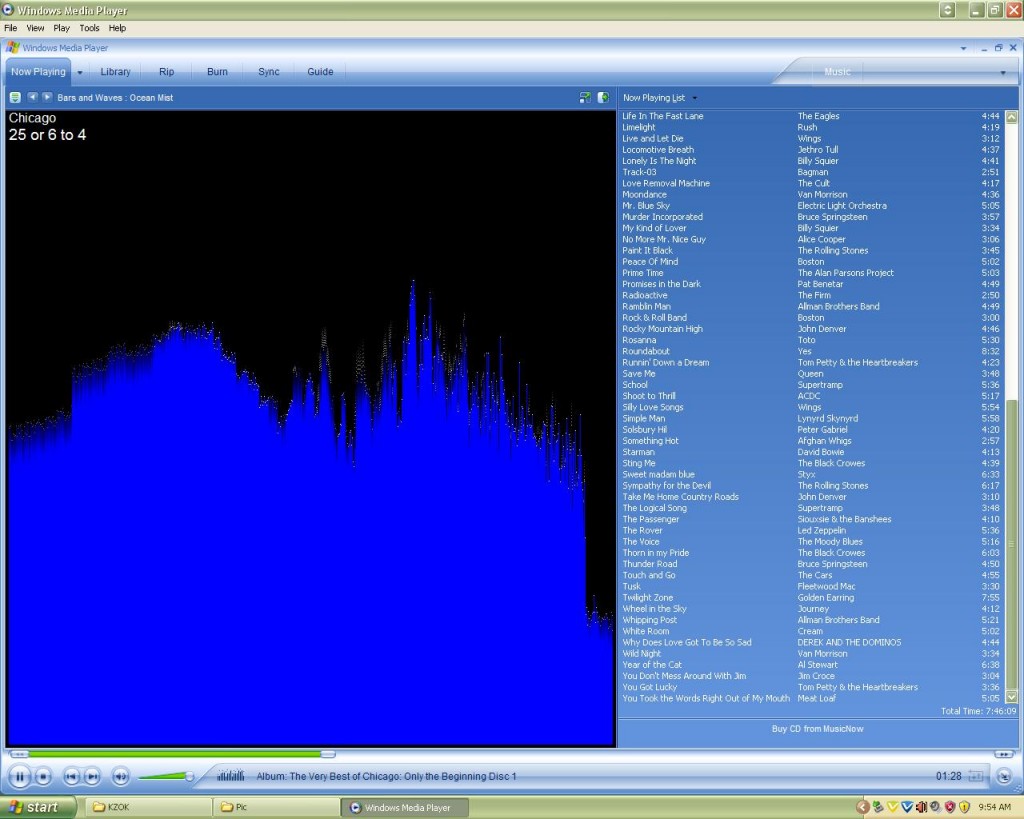This screenshot has width=1024, height=819.
Task: Click the green seek bar progress
Action: [175, 754]
